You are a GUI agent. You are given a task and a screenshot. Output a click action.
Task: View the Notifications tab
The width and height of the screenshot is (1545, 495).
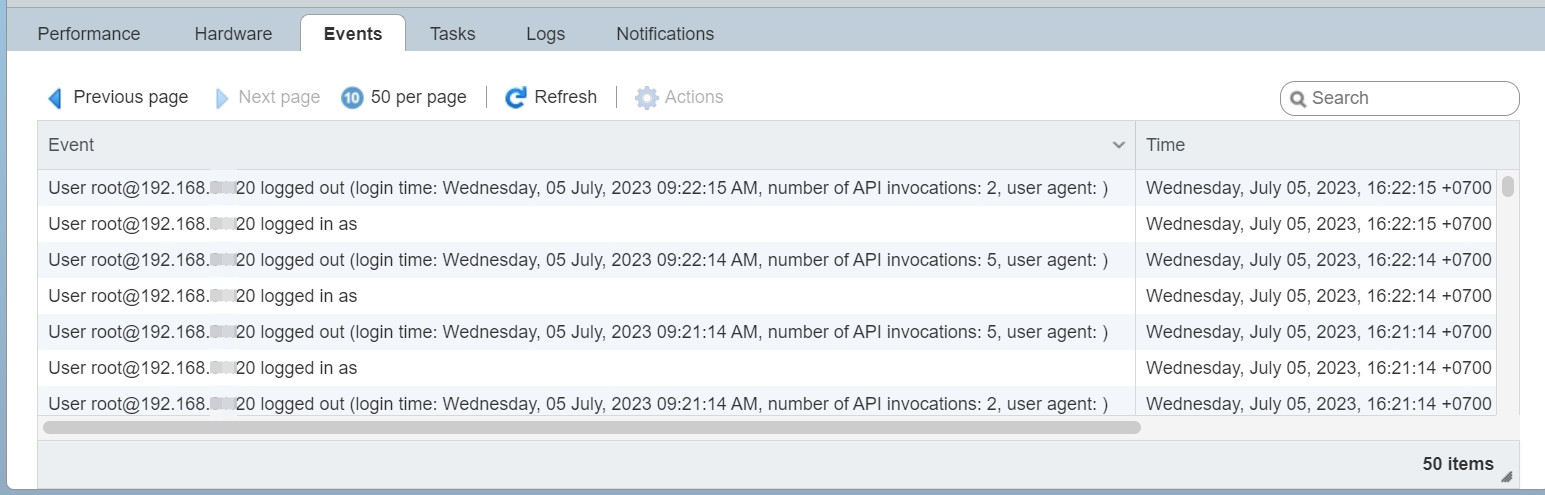pyautogui.click(x=665, y=34)
